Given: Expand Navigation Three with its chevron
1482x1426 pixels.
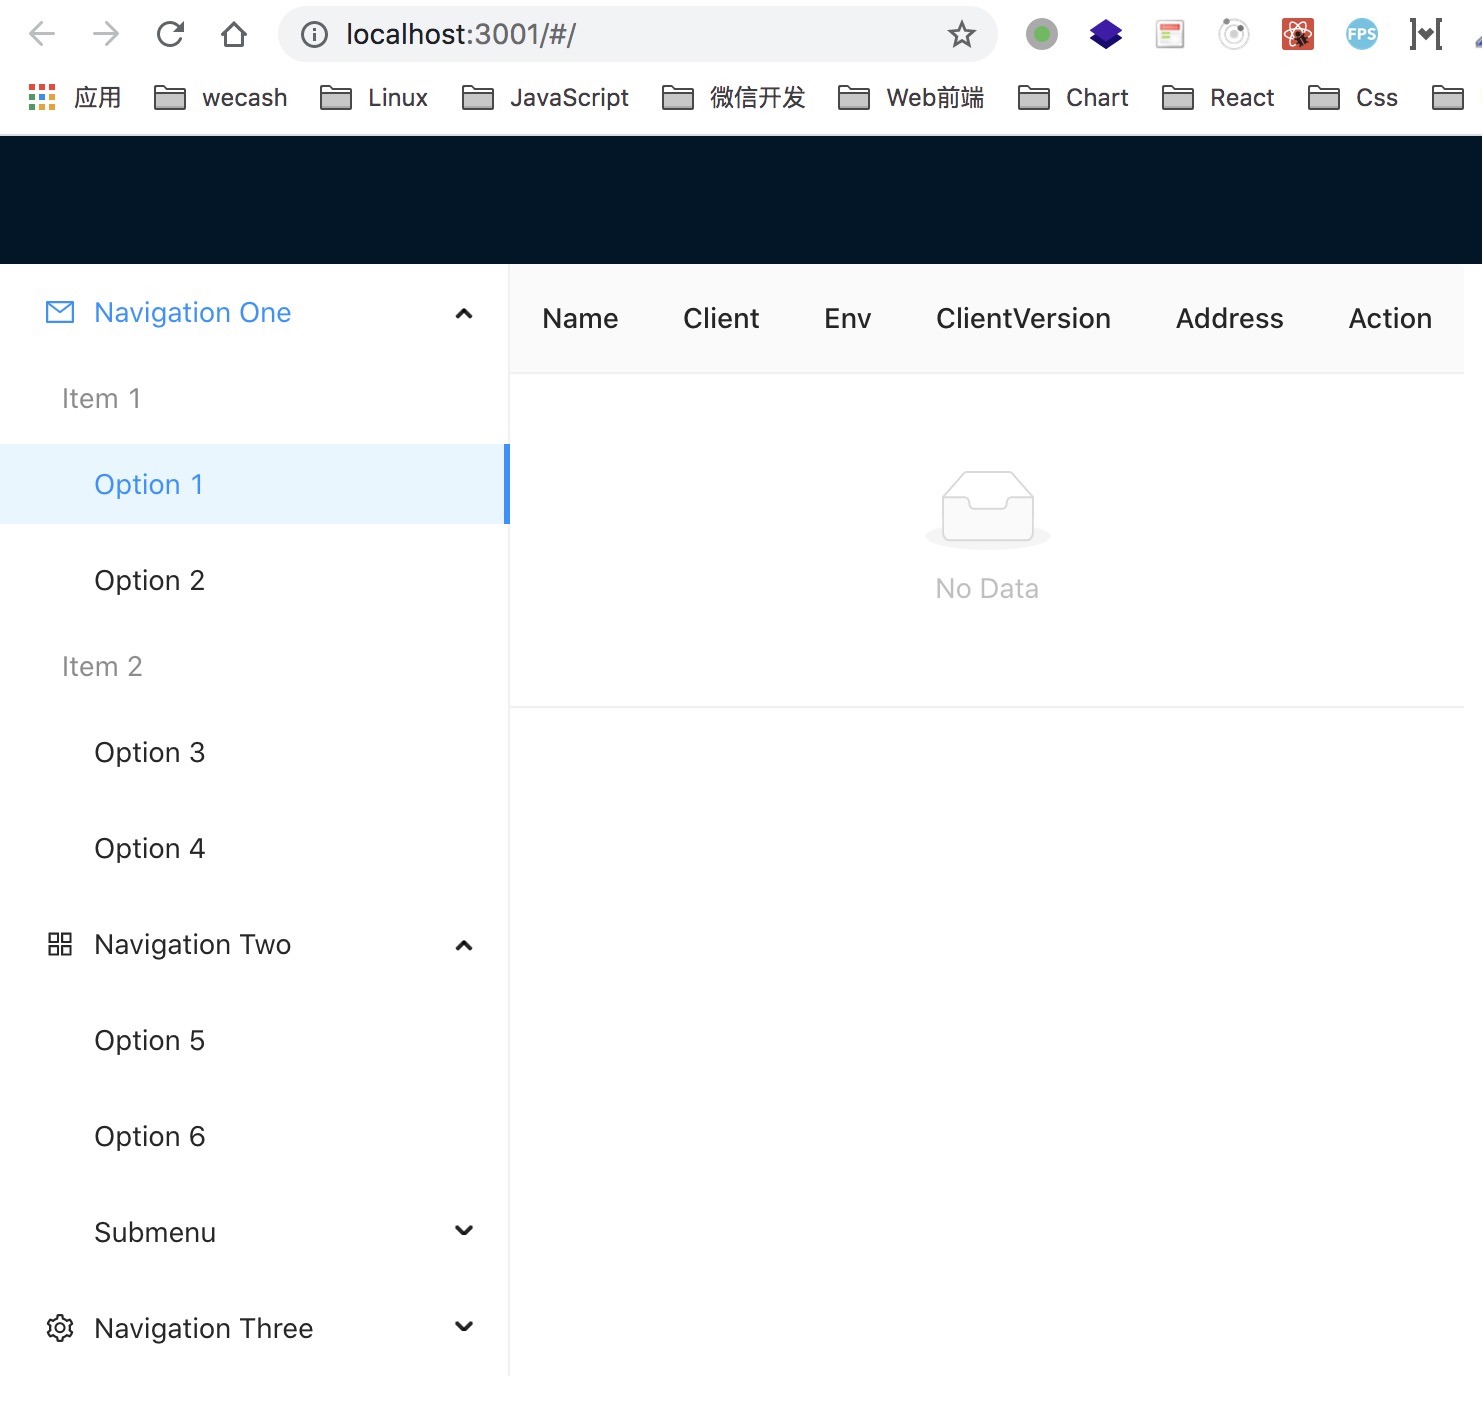Looking at the screenshot, I should 464,1327.
